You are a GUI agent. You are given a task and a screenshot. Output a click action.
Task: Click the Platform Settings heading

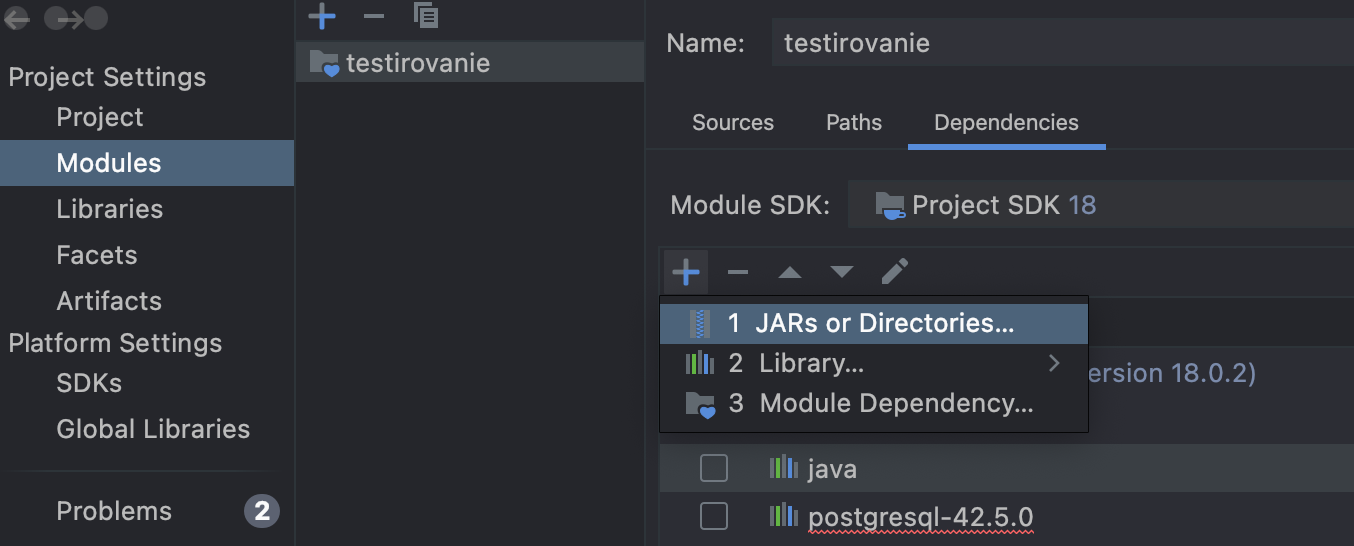115,343
